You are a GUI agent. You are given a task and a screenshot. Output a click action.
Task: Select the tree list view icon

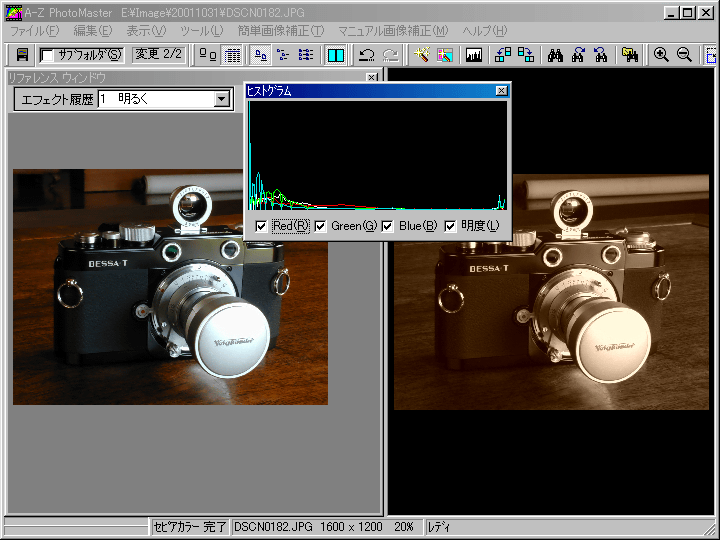[283, 55]
